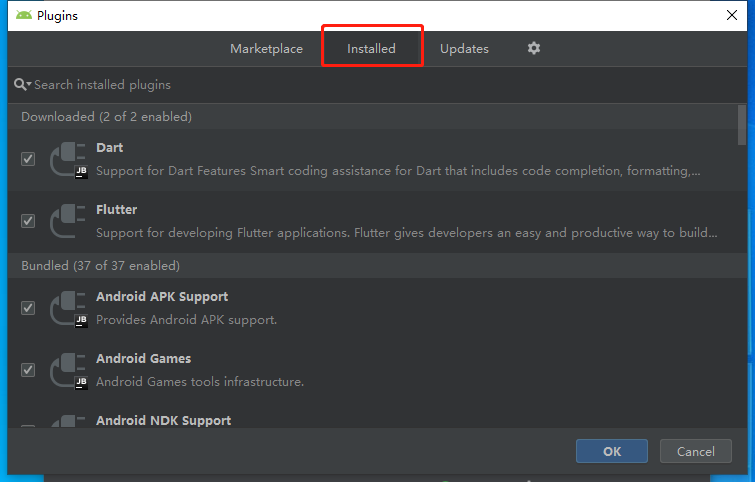Uncheck Android APK Support plugin
This screenshot has height=482, width=755.
pyautogui.click(x=28, y=308)
